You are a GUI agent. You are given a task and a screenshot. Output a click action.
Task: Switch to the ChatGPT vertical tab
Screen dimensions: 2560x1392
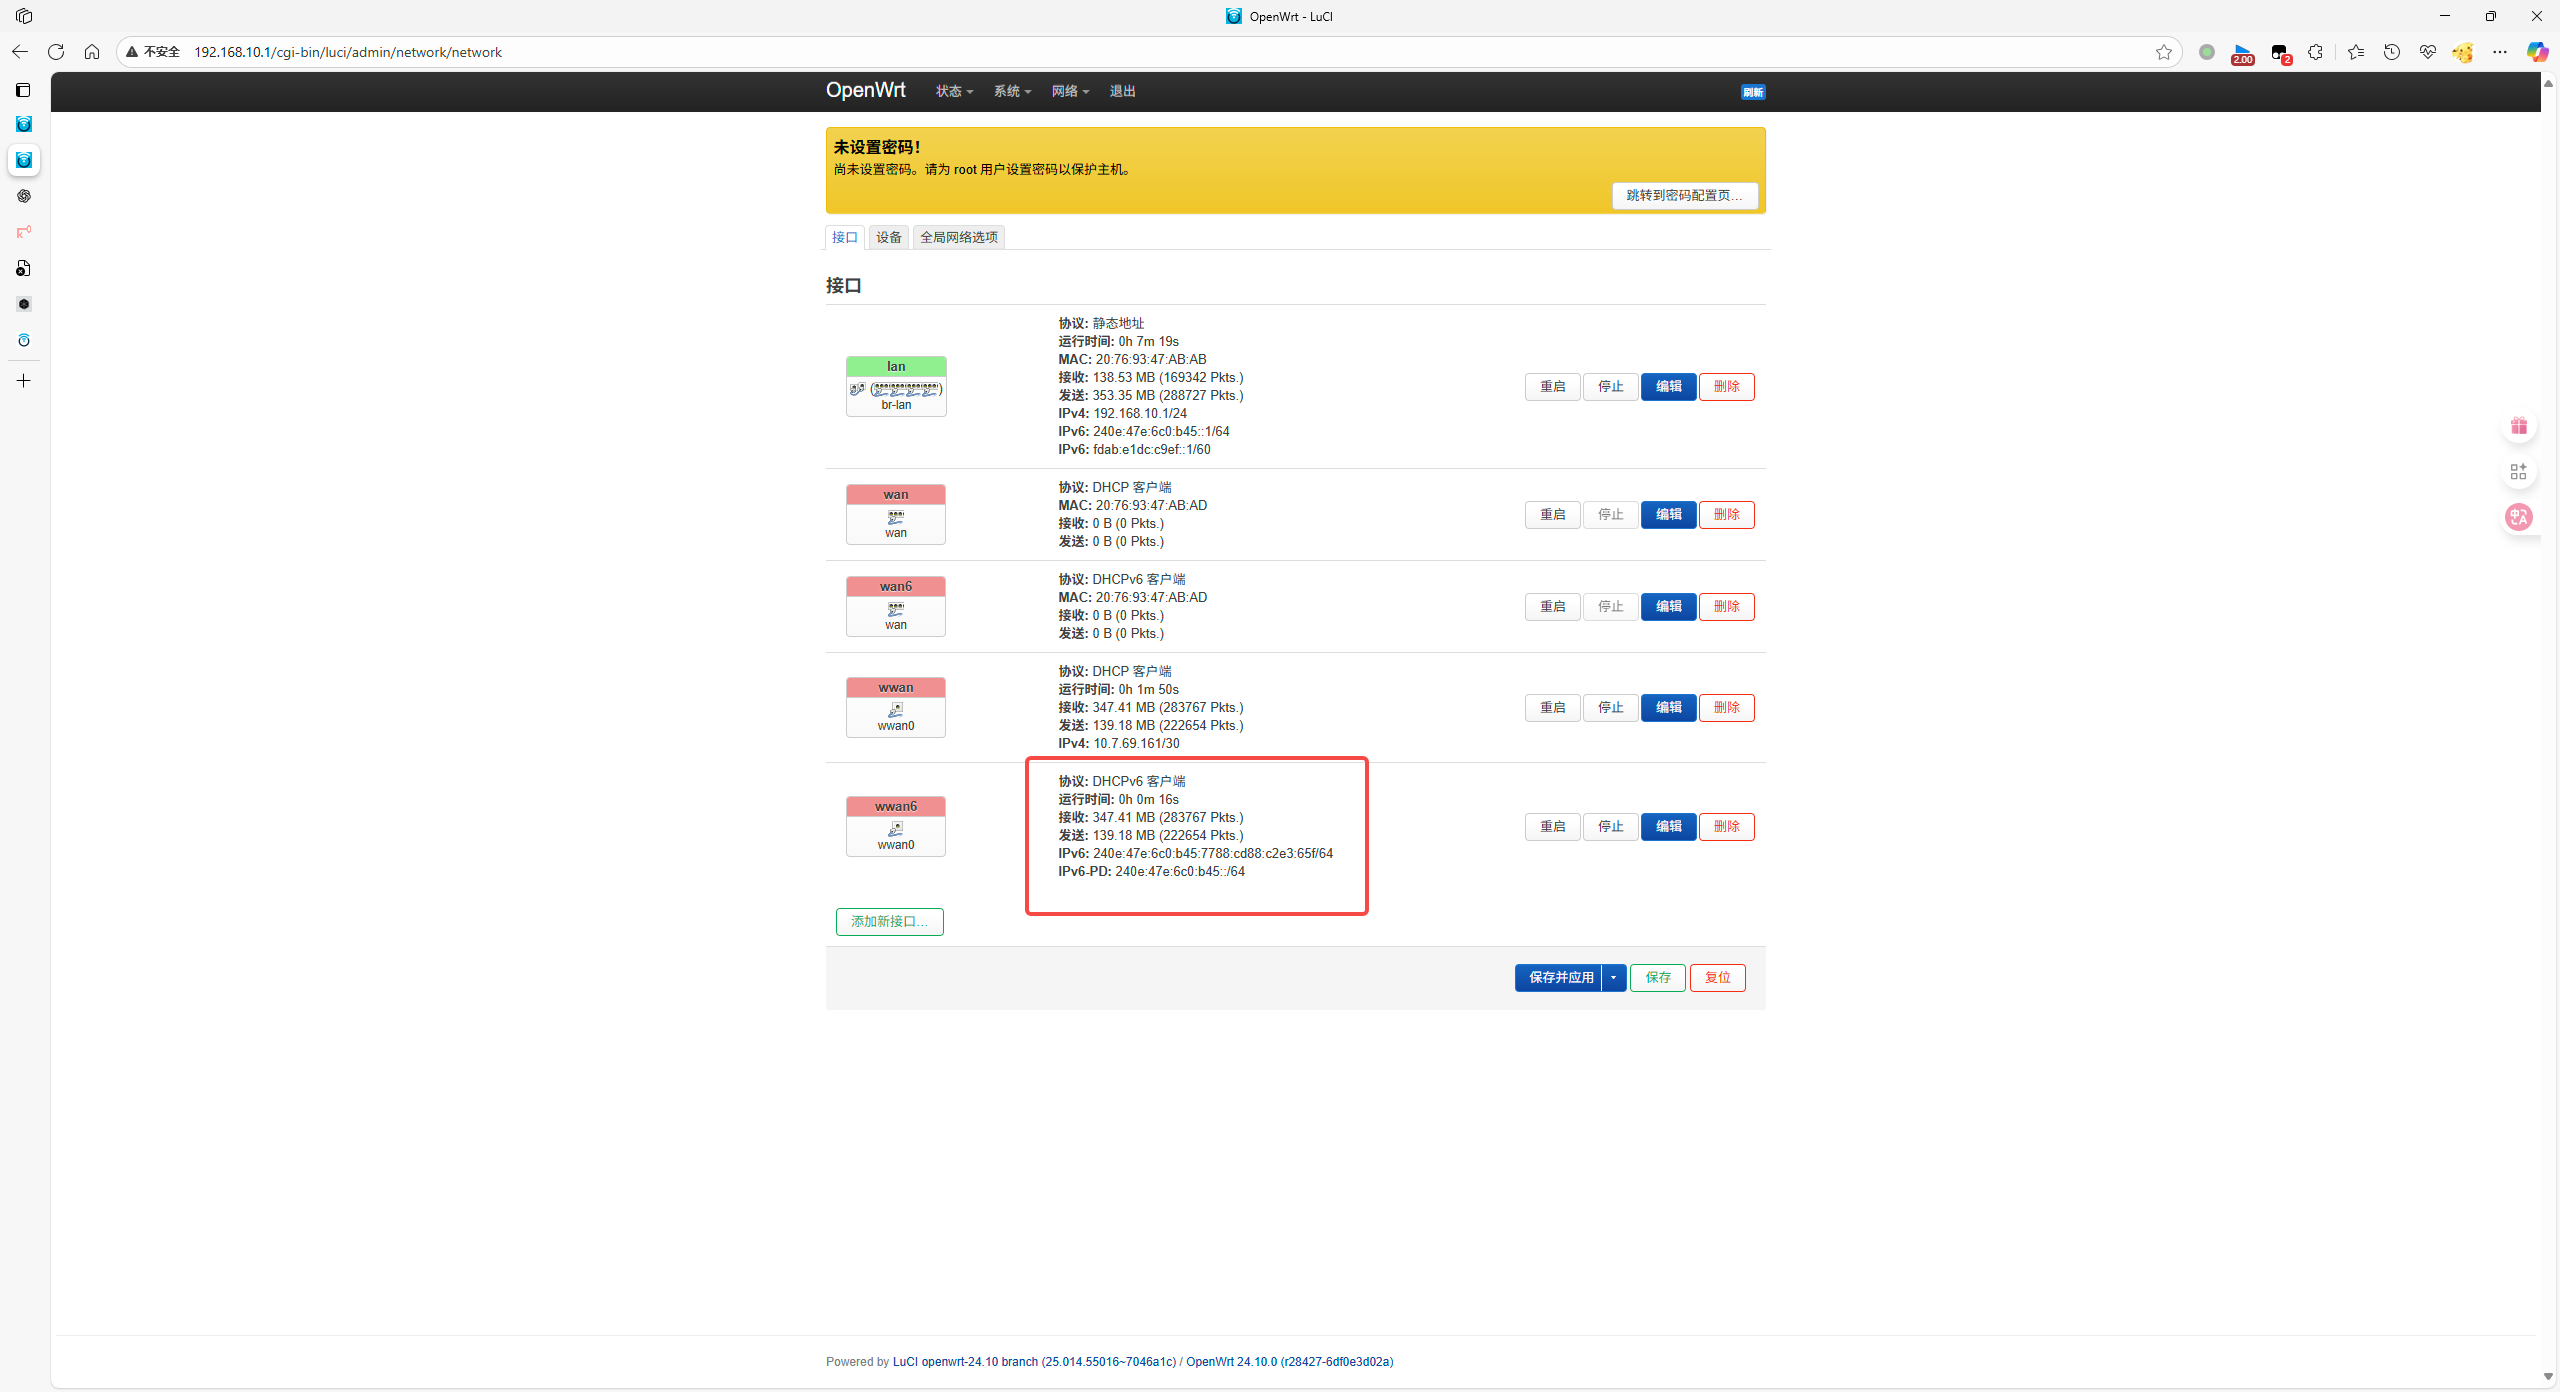coord(24,196)
